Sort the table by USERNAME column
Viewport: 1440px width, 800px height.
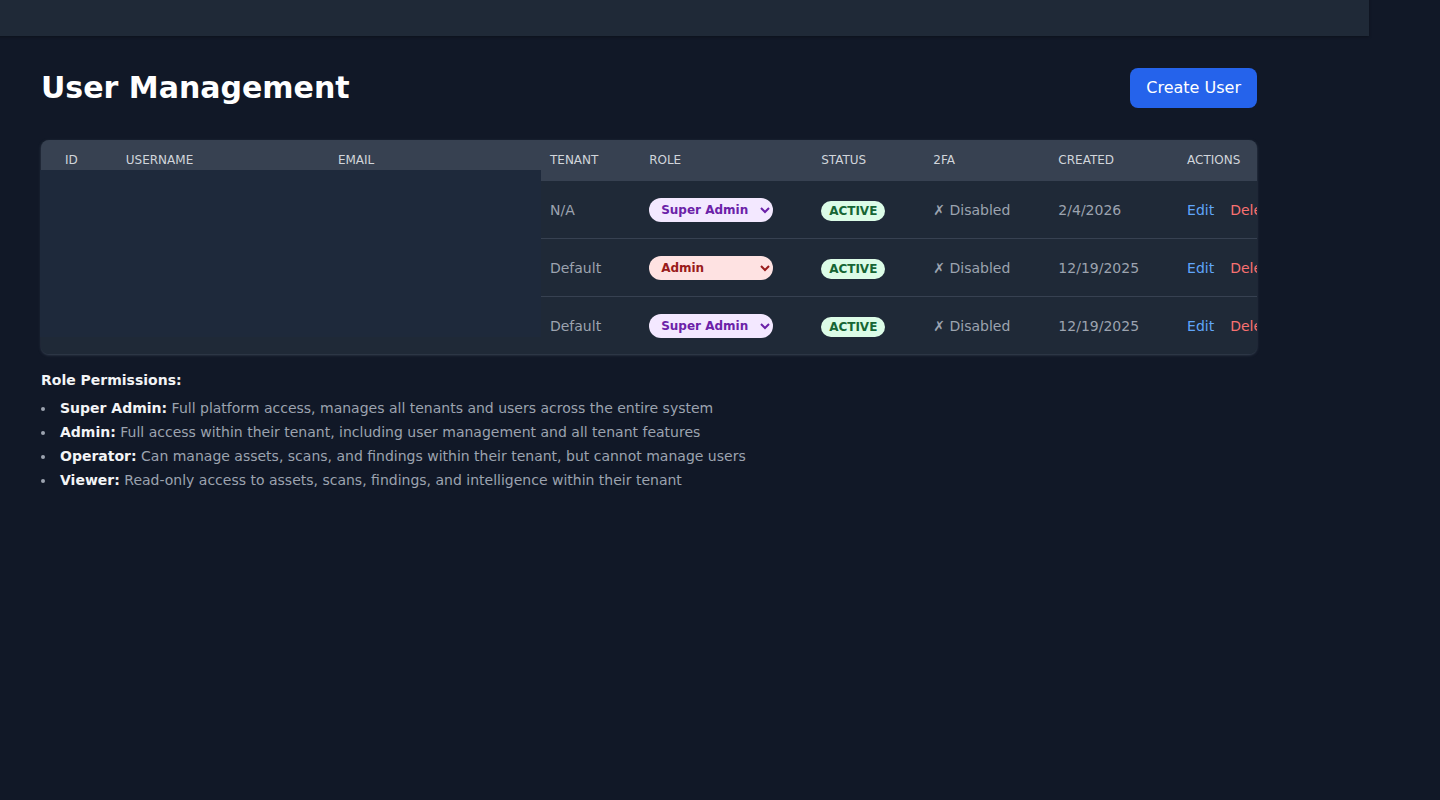click(x=159, y=159)
